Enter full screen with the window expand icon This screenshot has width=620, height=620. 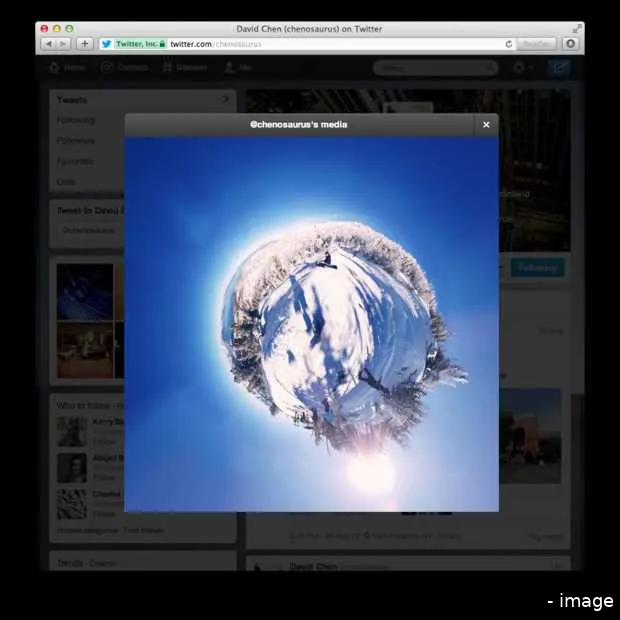click(577, 29)
